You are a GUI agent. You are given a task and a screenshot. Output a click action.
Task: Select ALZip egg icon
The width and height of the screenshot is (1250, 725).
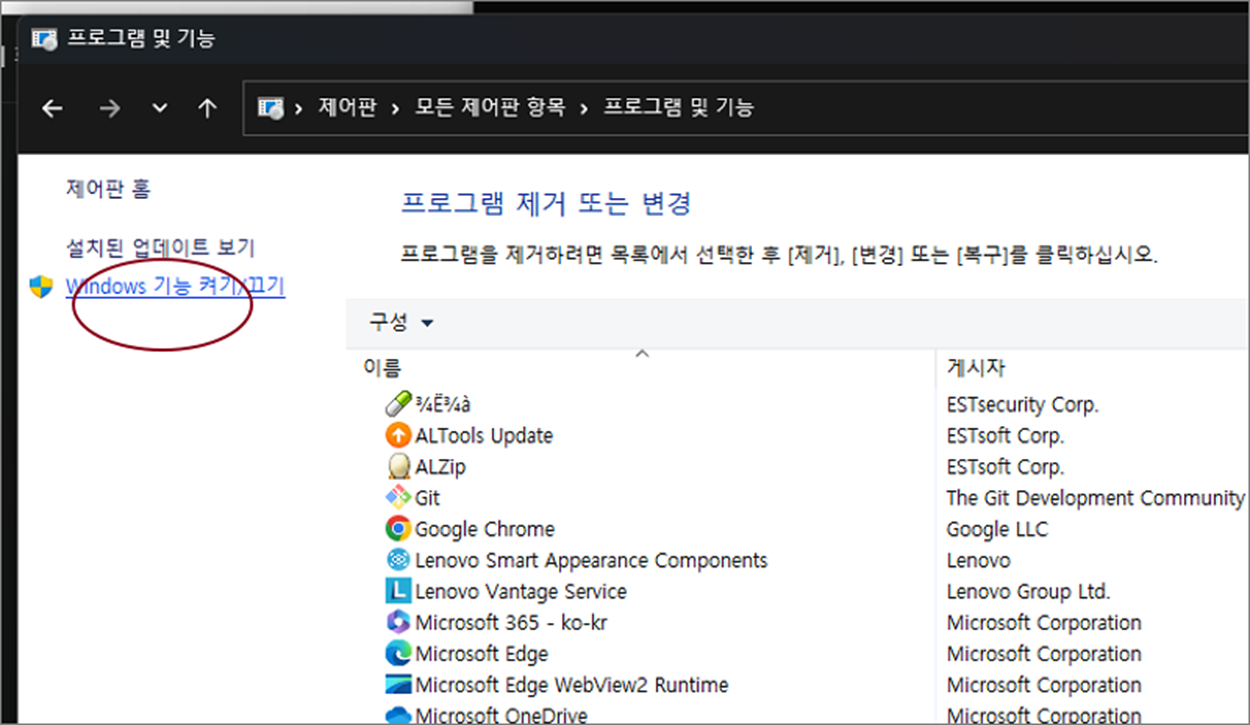(x=398, y=466)
